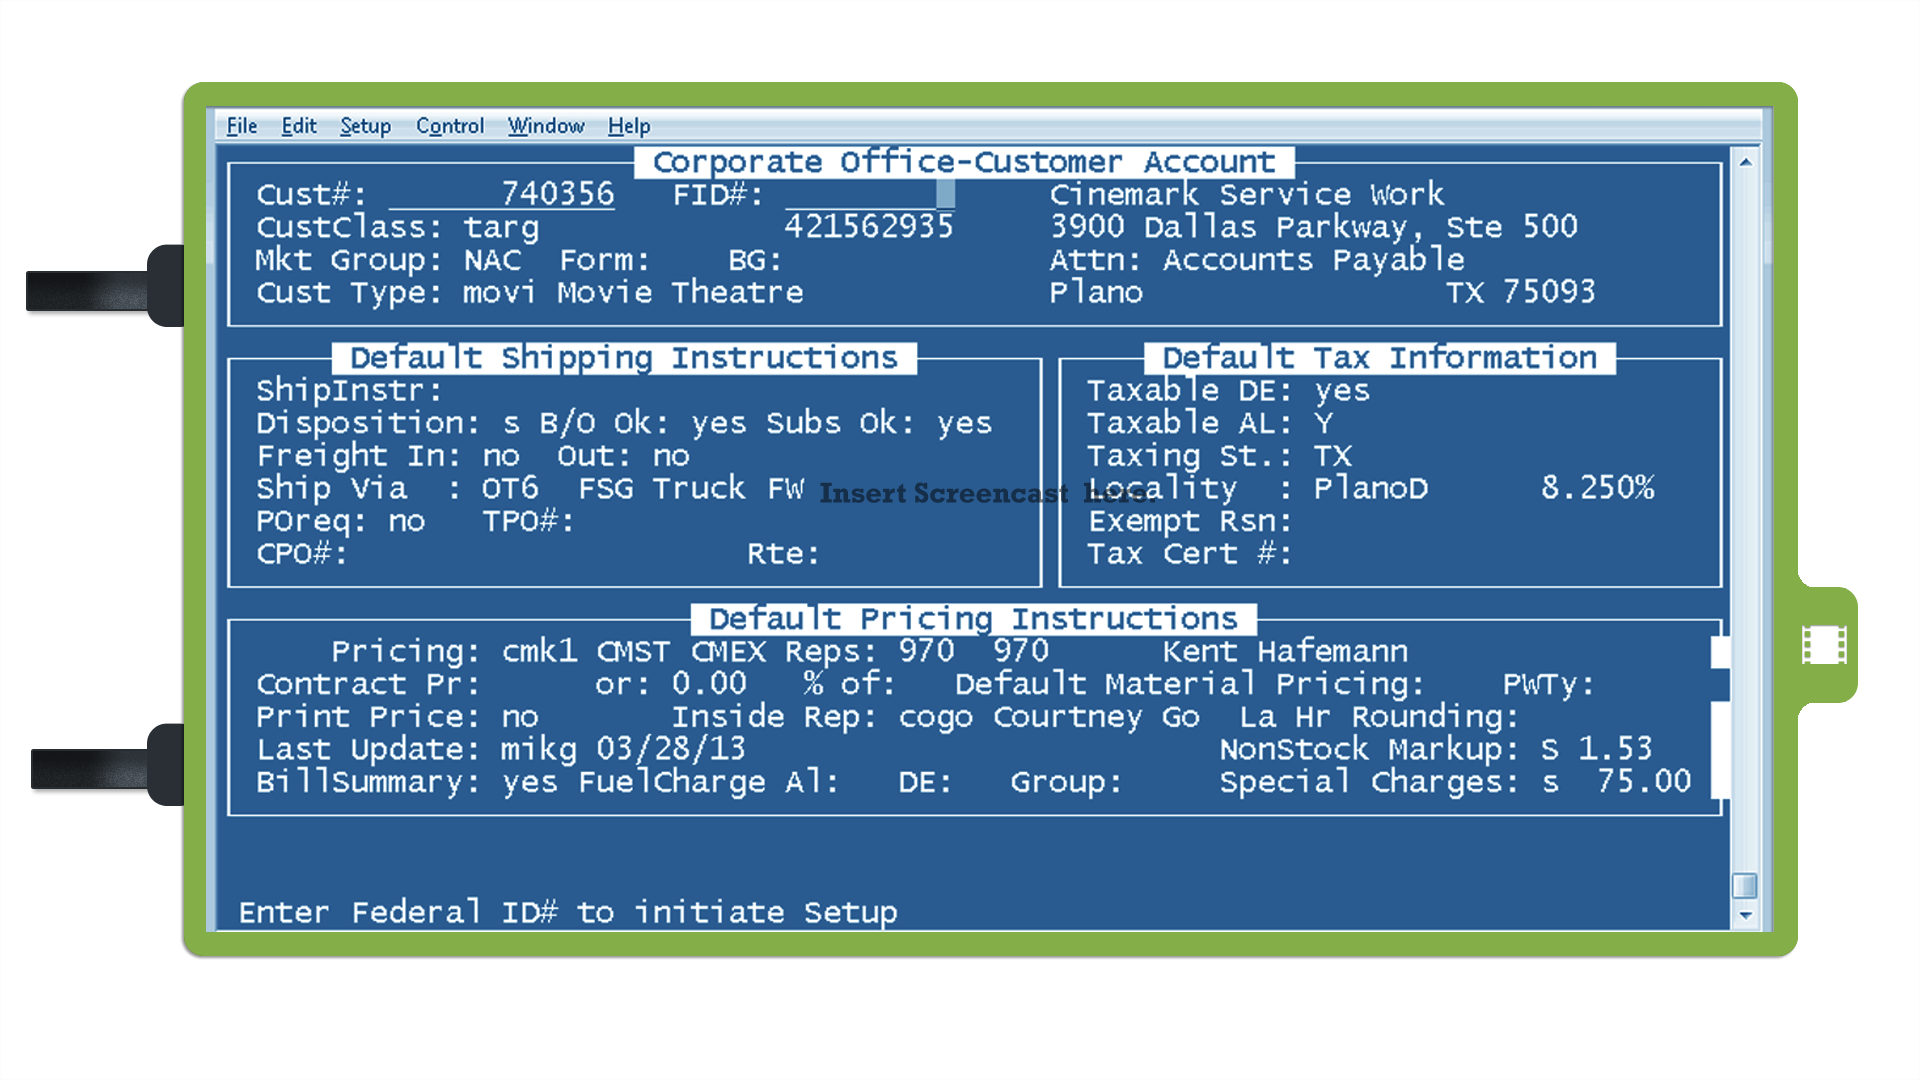
Task: Open the File menu
Action: 242,126
